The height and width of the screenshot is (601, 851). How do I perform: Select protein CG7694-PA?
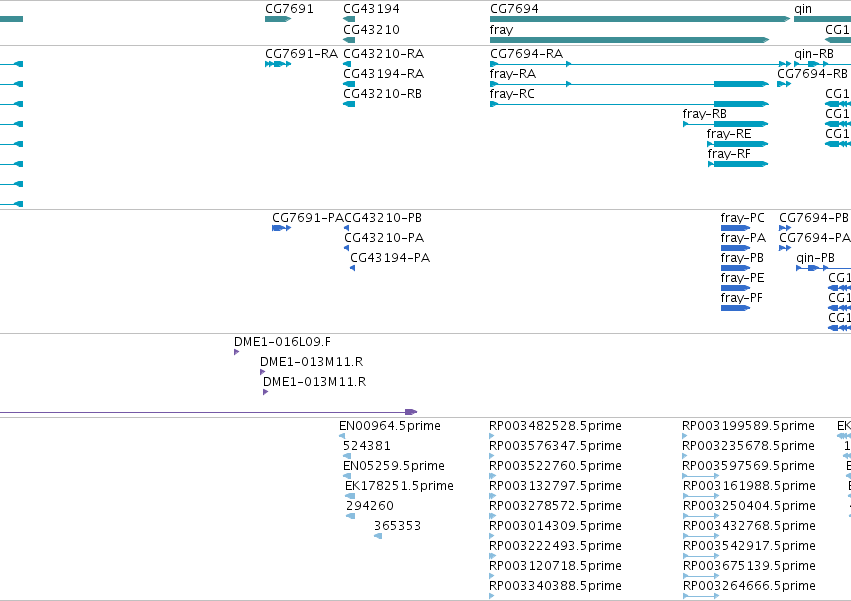pos(785,248)
